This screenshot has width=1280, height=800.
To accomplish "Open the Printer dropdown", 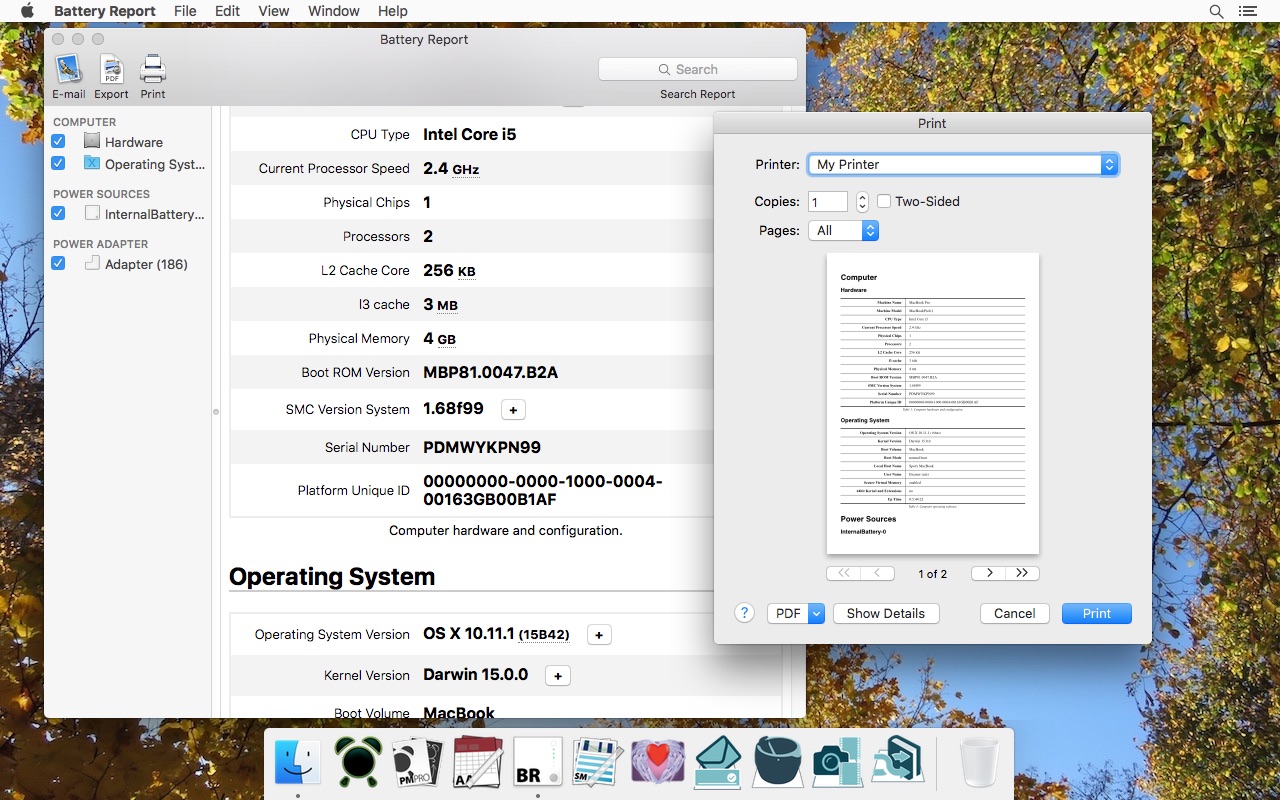I will [x=963, y=165].
